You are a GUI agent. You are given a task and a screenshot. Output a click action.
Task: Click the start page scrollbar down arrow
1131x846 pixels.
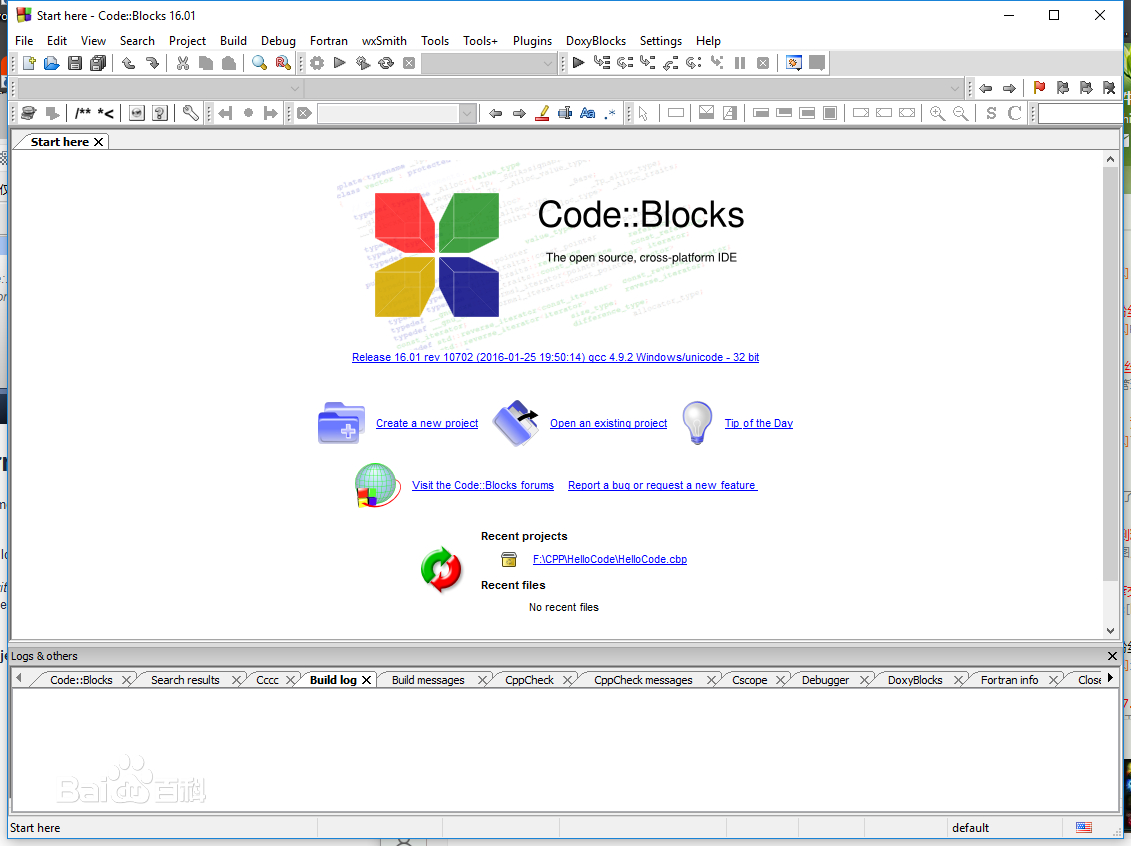1110,631
